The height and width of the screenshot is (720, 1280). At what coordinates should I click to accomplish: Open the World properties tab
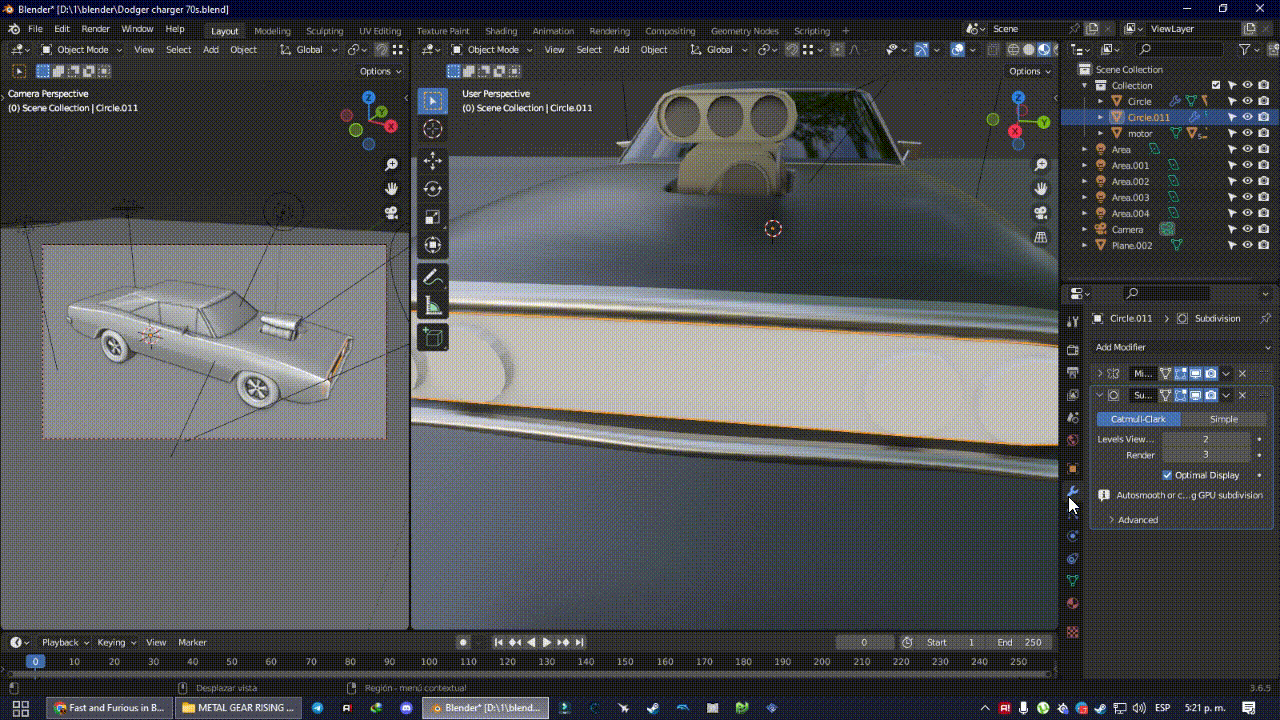[x=1072, y=440]
